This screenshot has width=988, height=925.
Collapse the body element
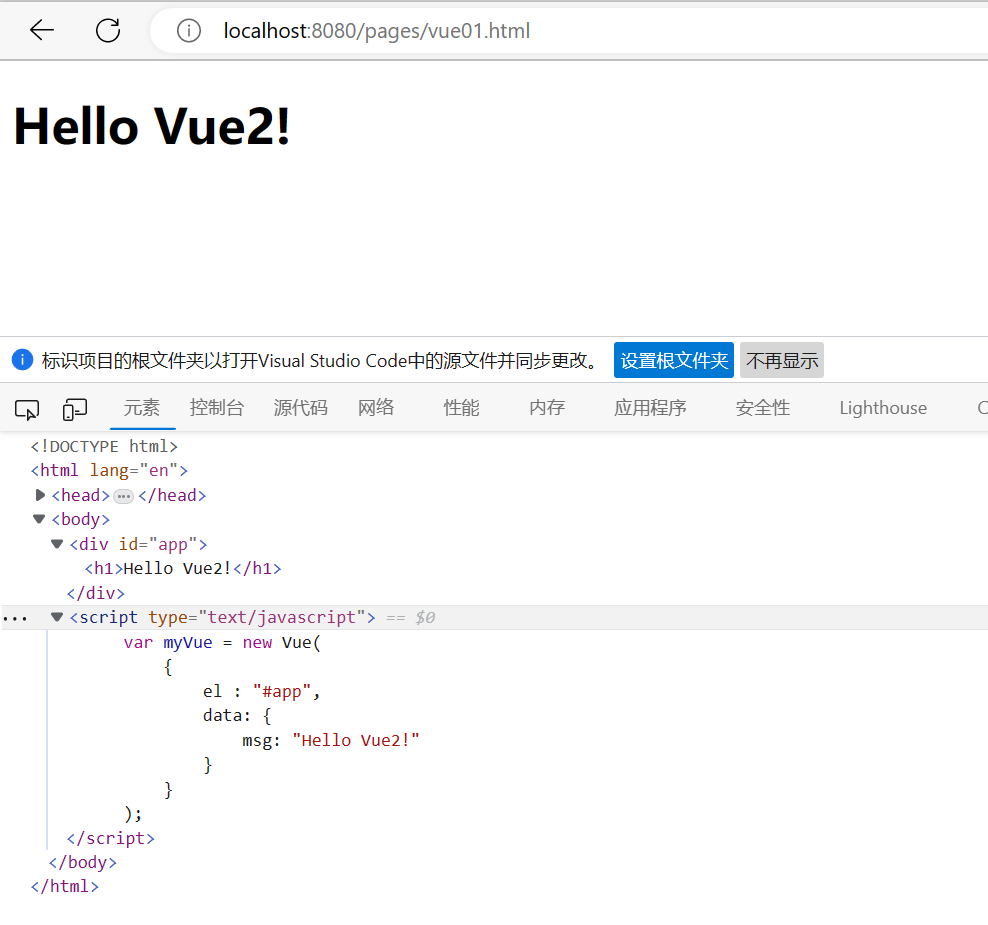[x=38, y=519]
